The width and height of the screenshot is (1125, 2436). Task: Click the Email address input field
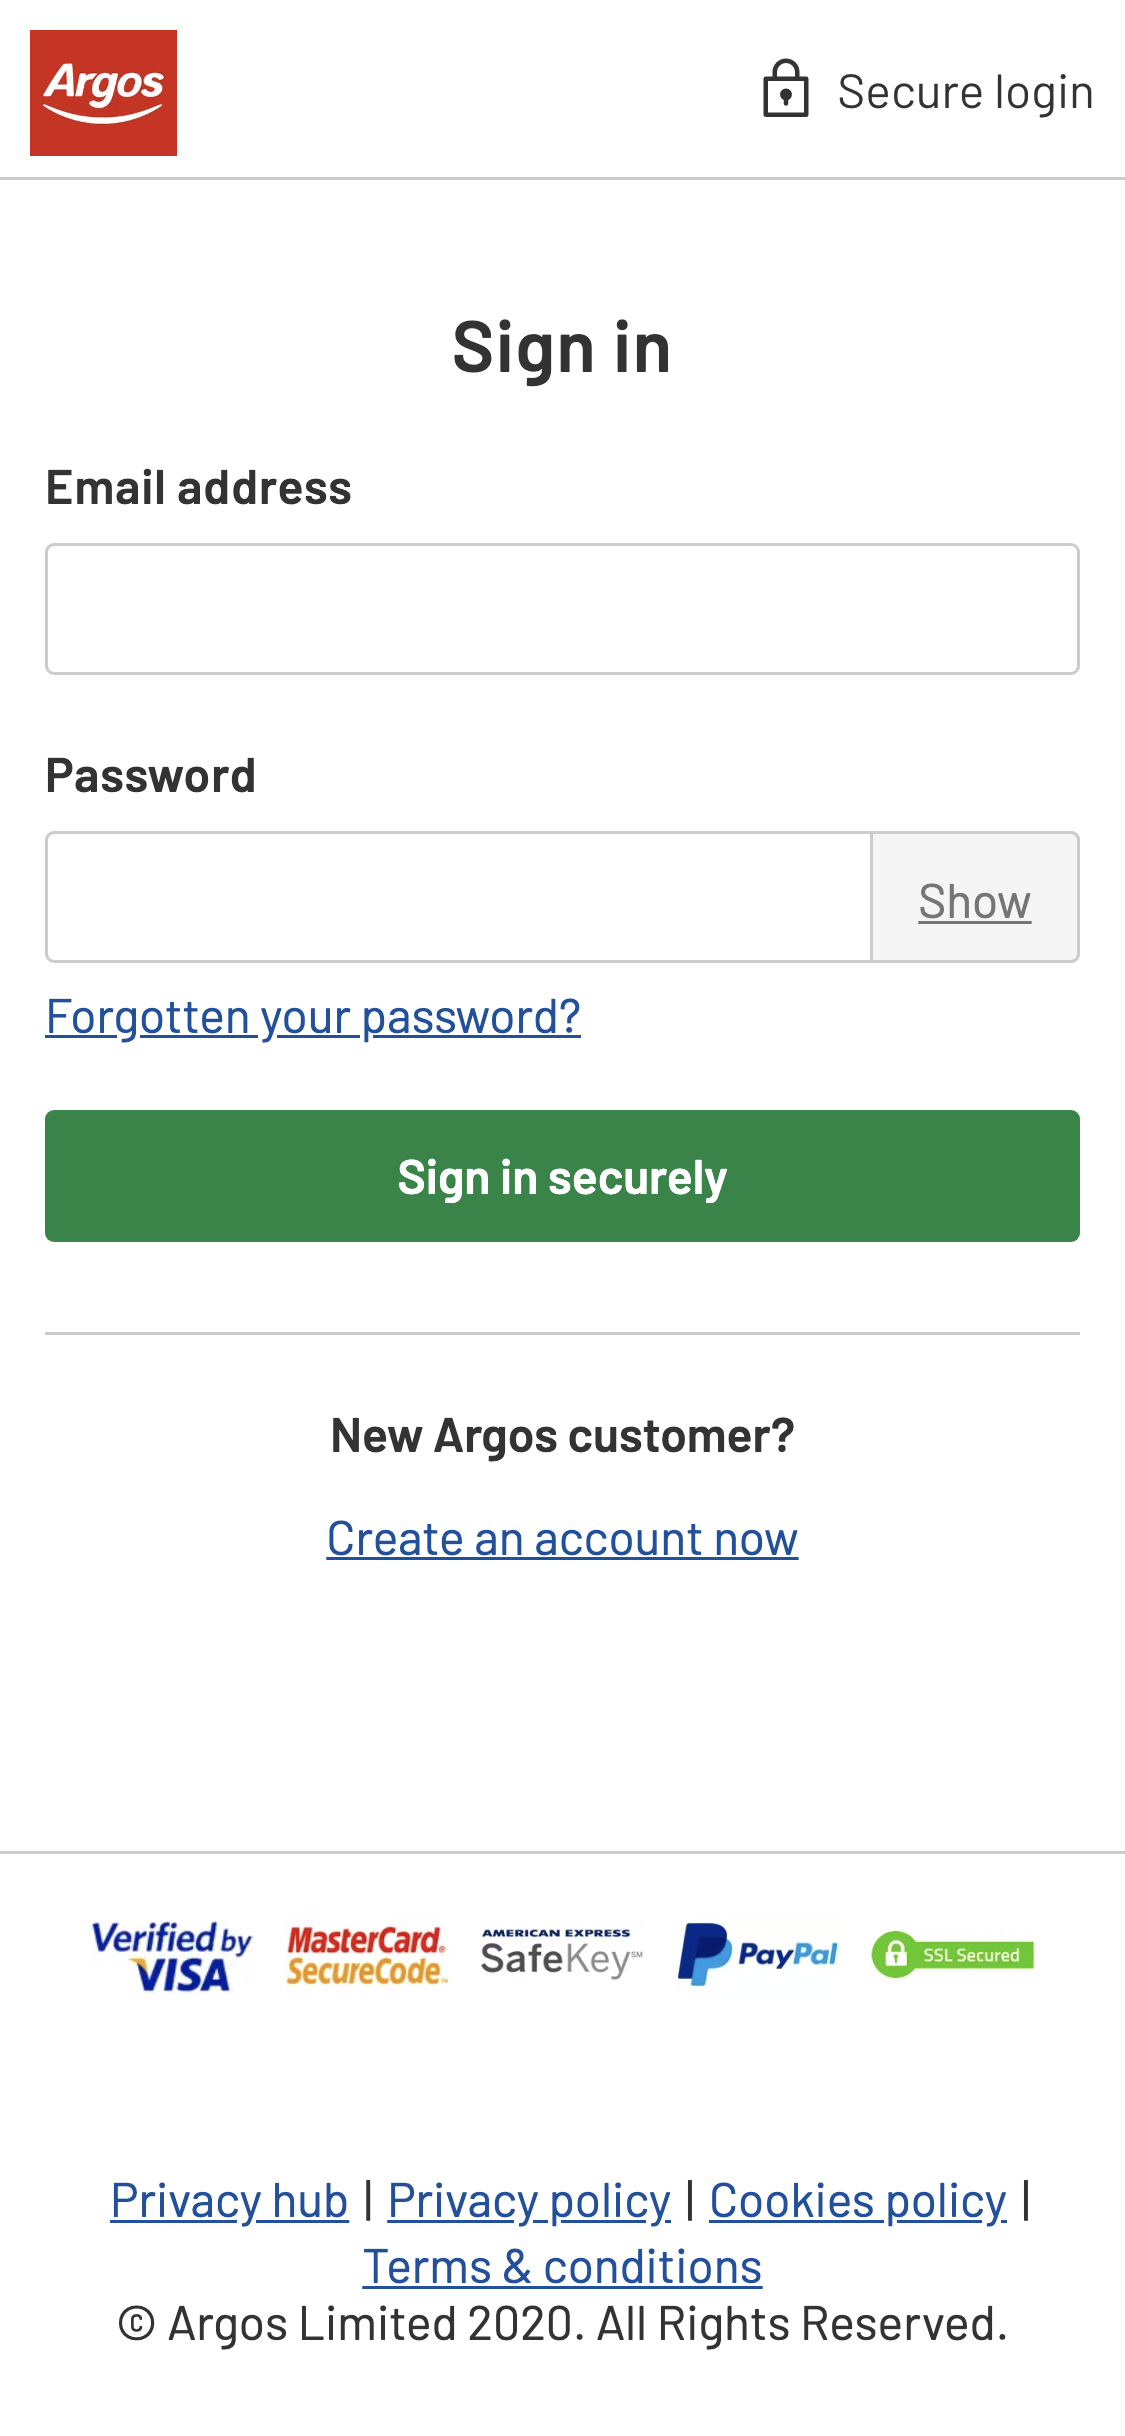point(562,608)
